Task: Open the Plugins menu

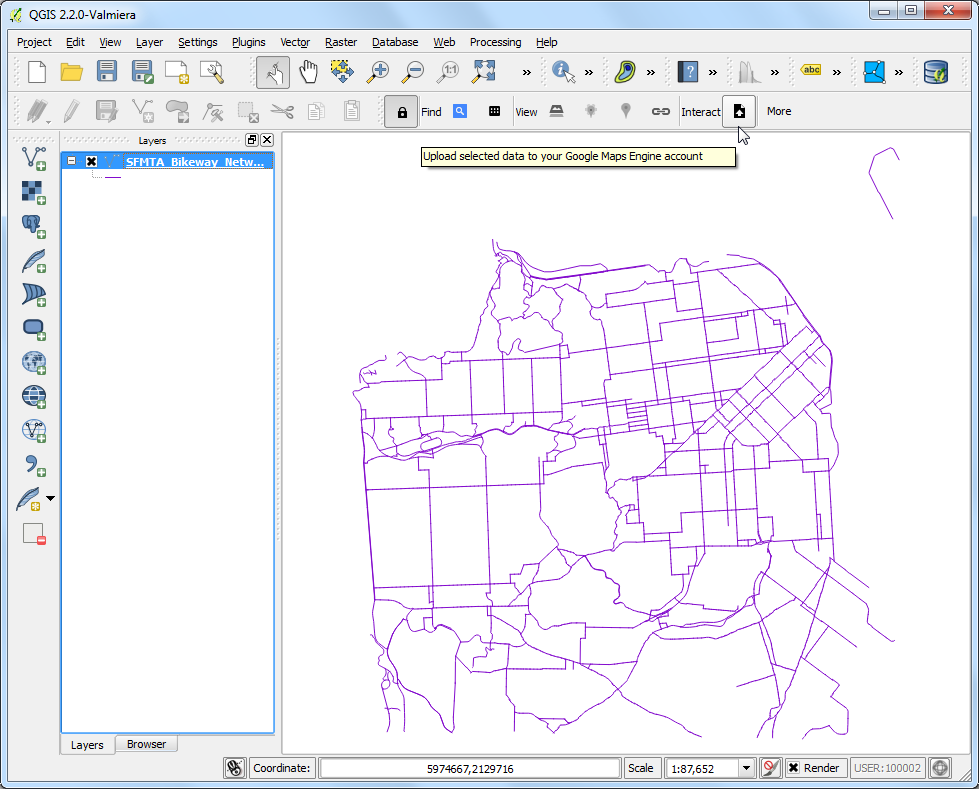Action: 248,42
